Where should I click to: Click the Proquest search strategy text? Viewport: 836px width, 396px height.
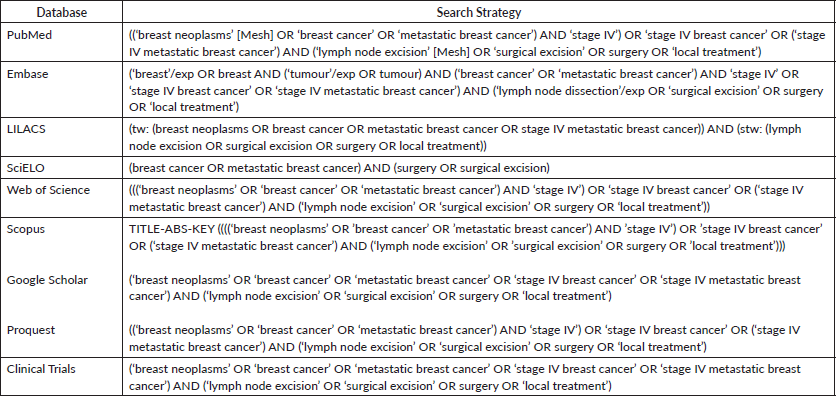pyautogui.click(x=464, y=338)
